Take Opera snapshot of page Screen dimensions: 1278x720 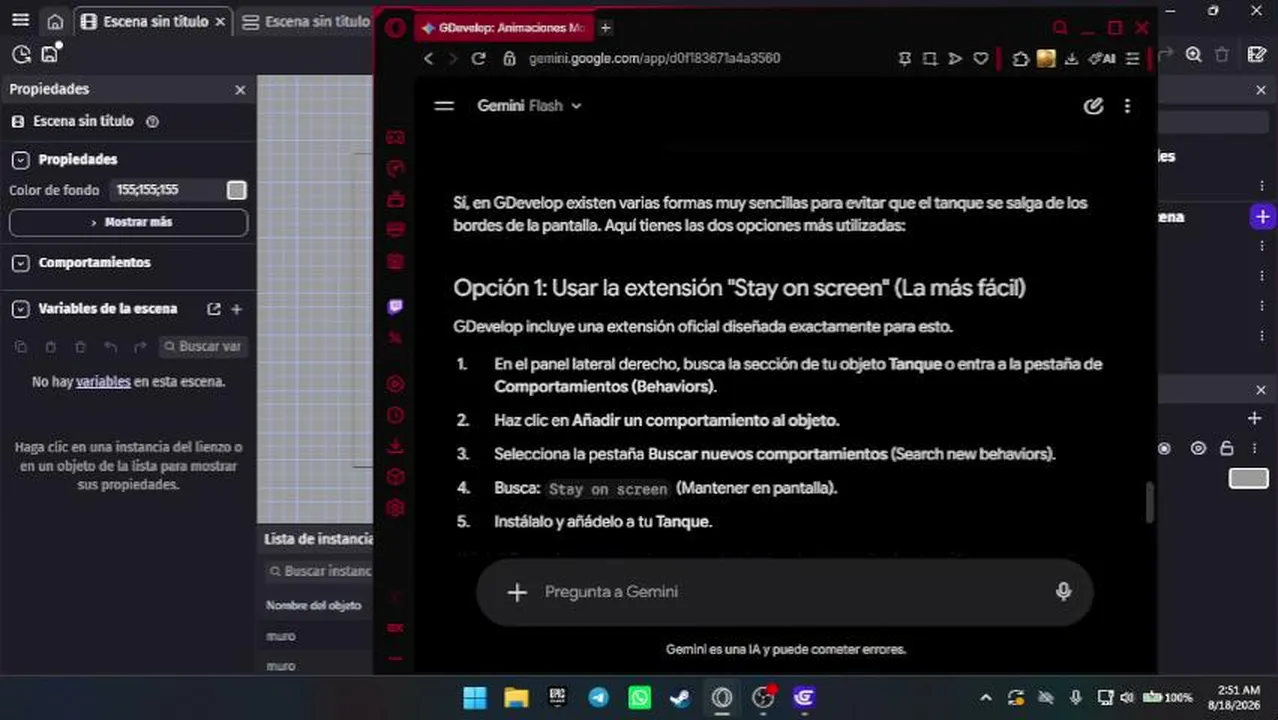pos(930,59)
